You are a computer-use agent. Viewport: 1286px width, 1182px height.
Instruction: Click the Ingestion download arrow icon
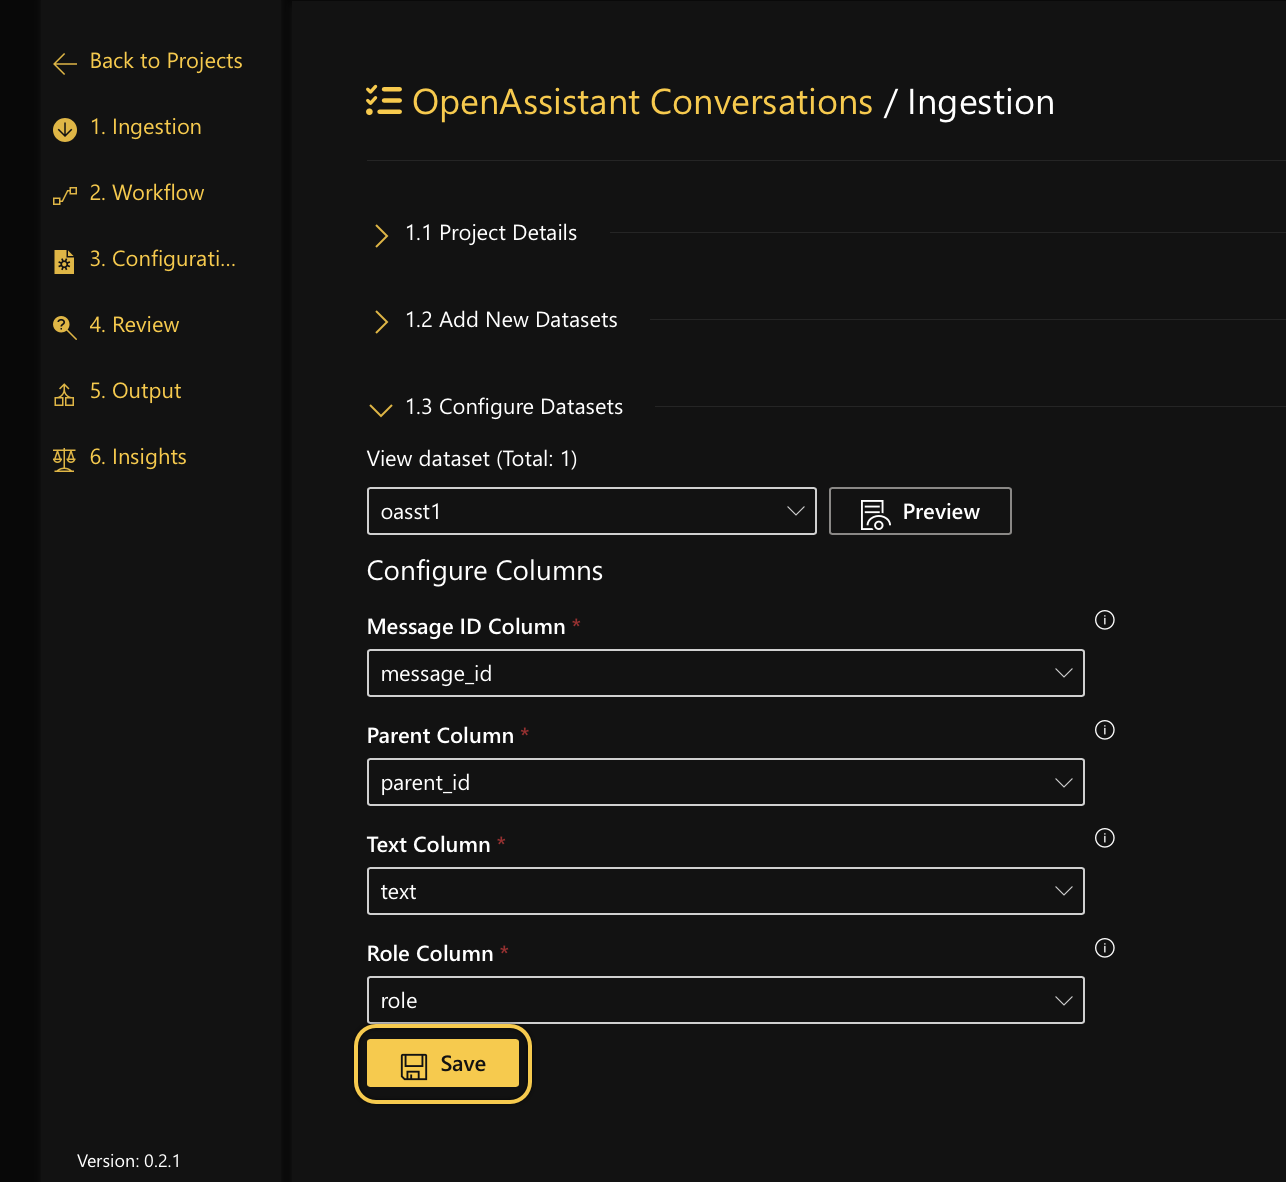65,129
